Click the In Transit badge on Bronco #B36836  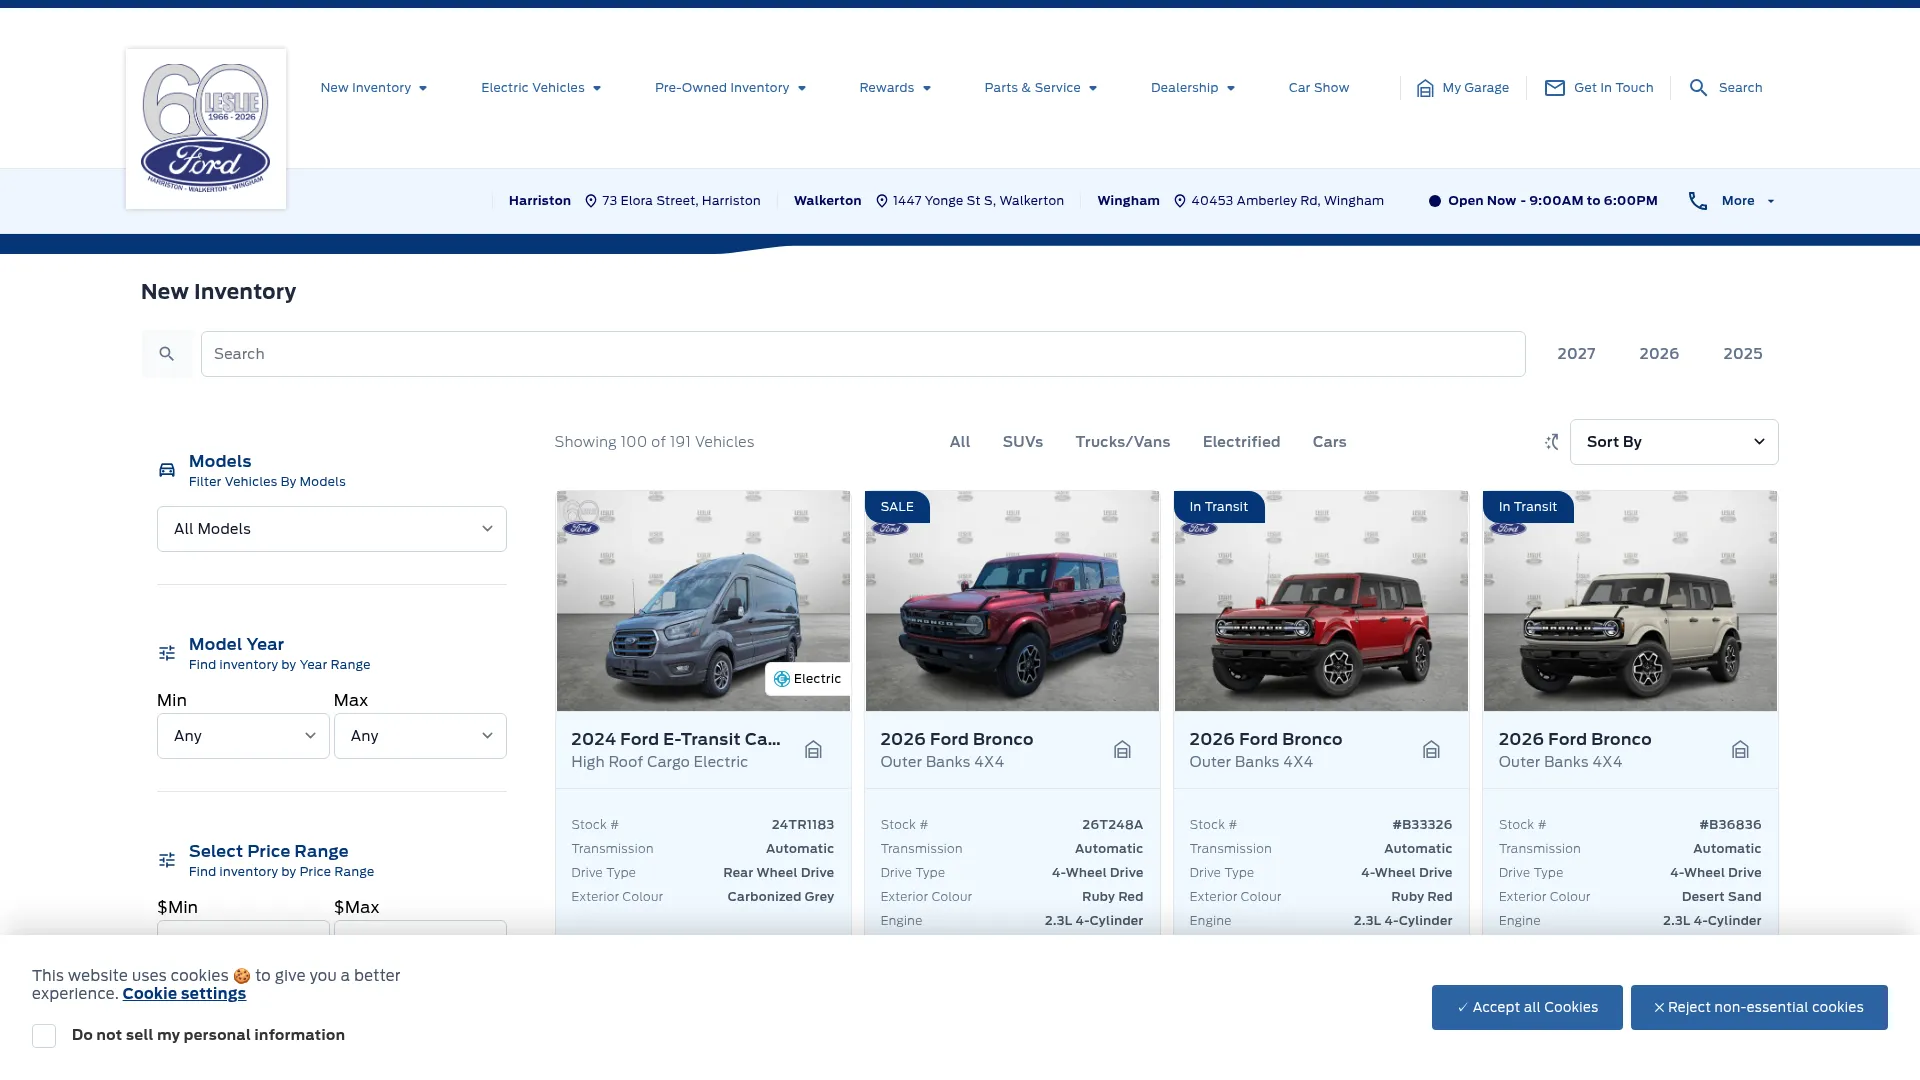coord(1528,507)
